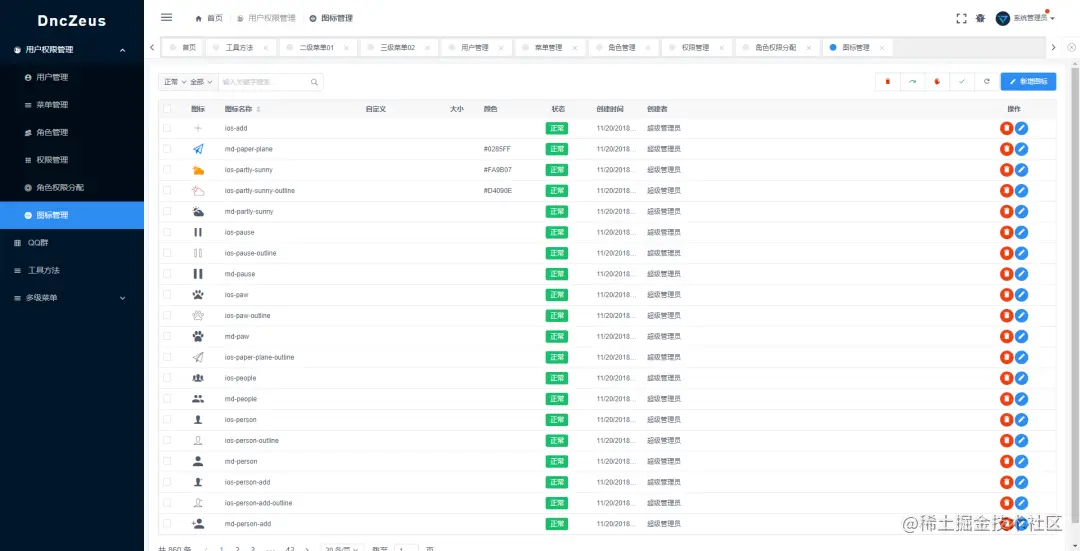Image resolution: width=1080 pixels, height=551 pixels.
Task: Click color value #FA9B07
Action: point(498,169)
